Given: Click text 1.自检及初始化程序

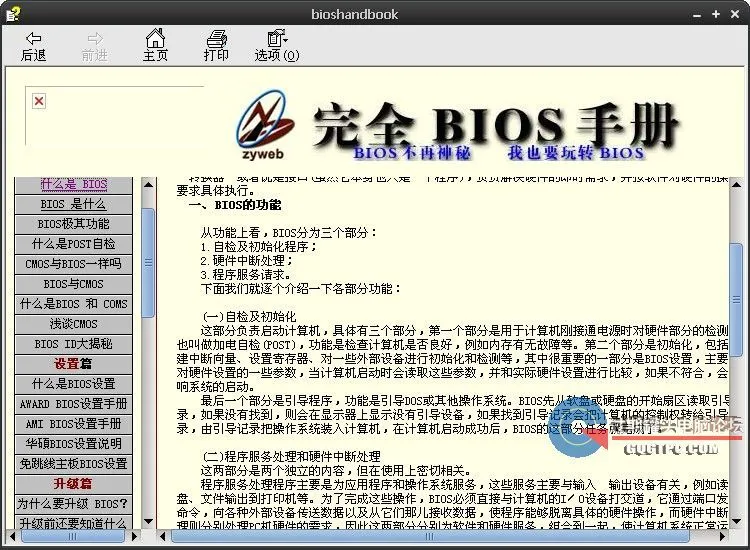Looking at the screenshot, I should pyautogui.click(x=259, y=247).
